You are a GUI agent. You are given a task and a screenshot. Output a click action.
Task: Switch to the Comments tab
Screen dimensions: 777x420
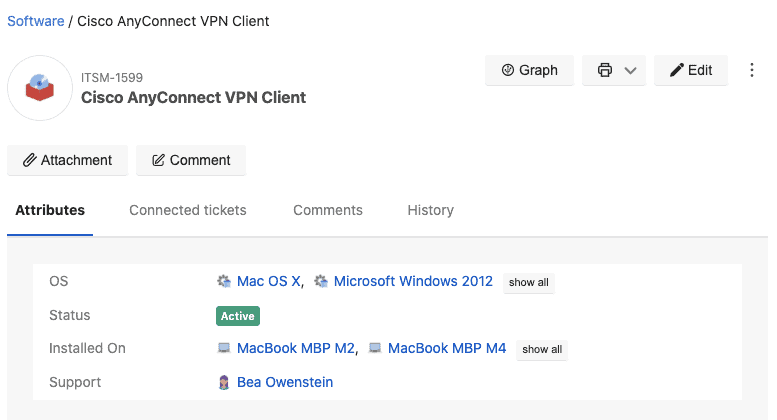328,210
